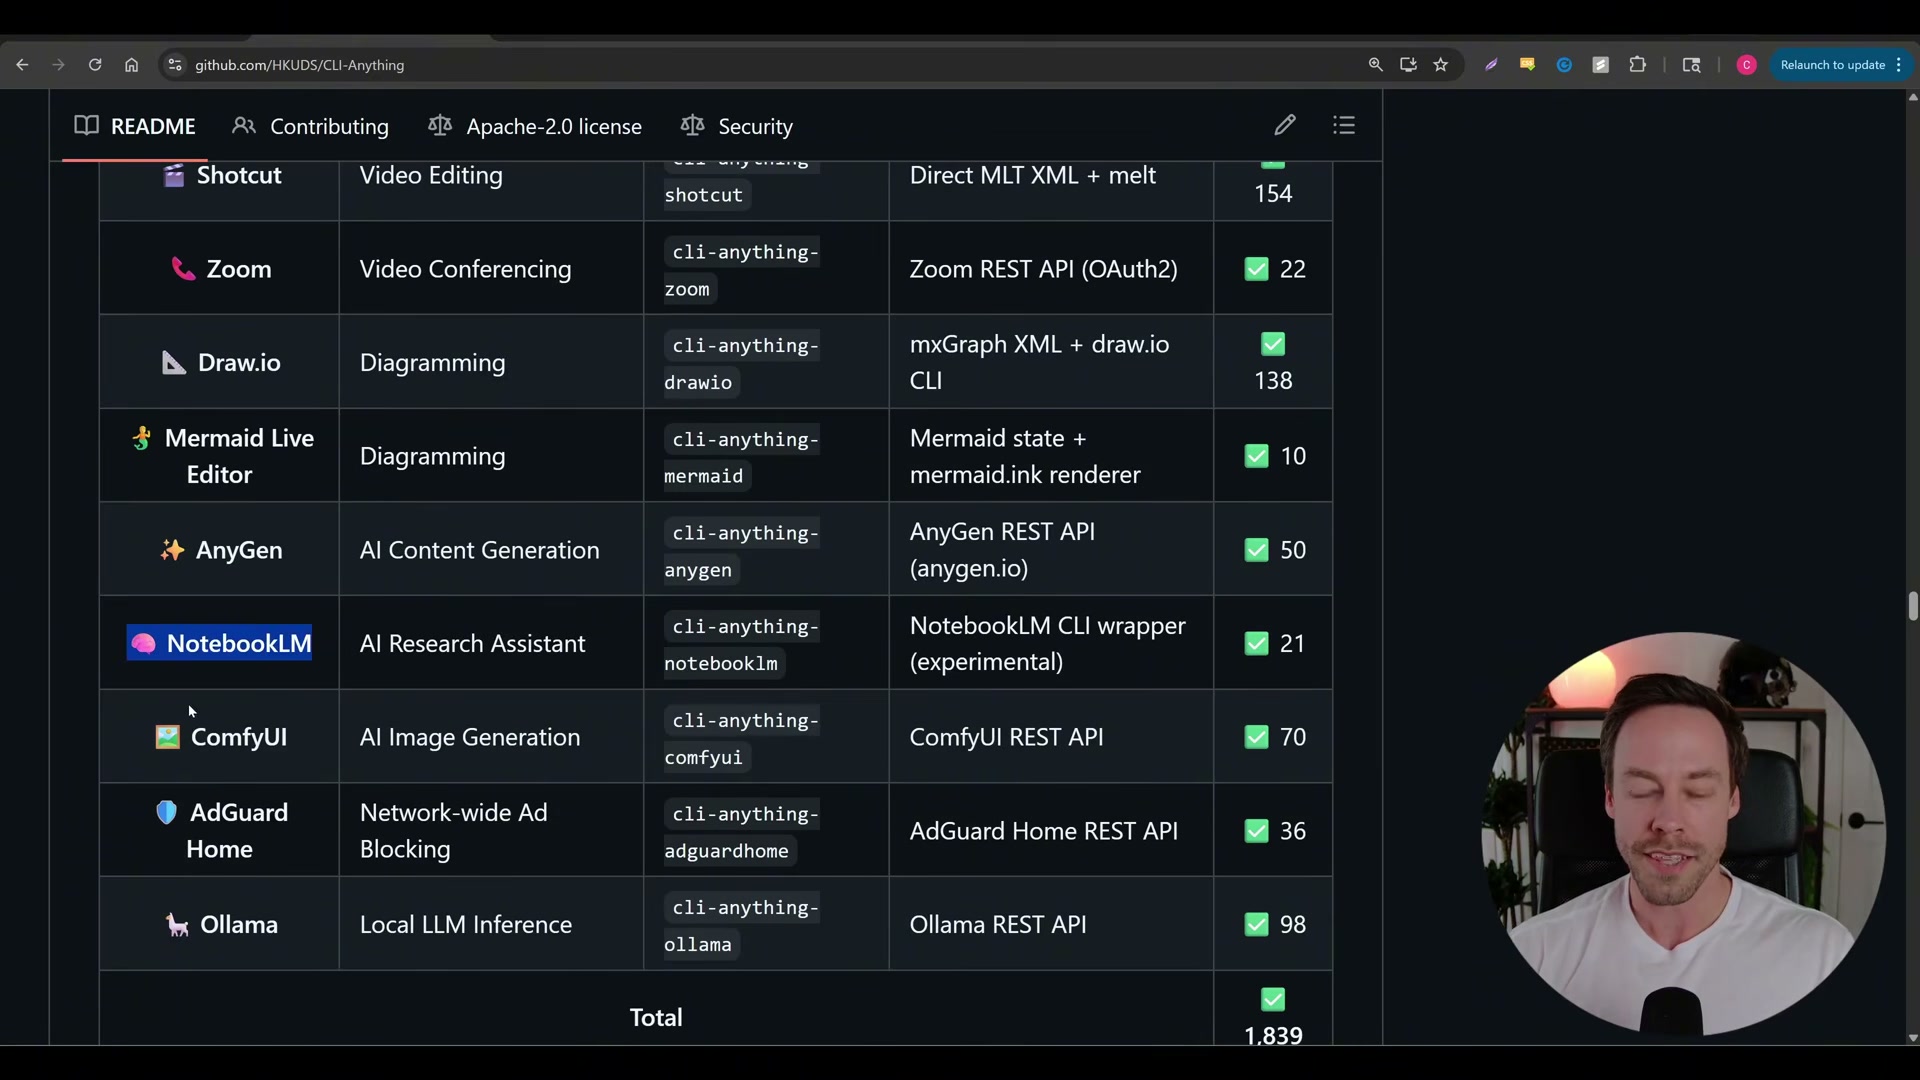The width and height of the screenshot is (1920, 1080).
Task: Click the page vertical scrollbar thumb
Action: (1912, 606)
